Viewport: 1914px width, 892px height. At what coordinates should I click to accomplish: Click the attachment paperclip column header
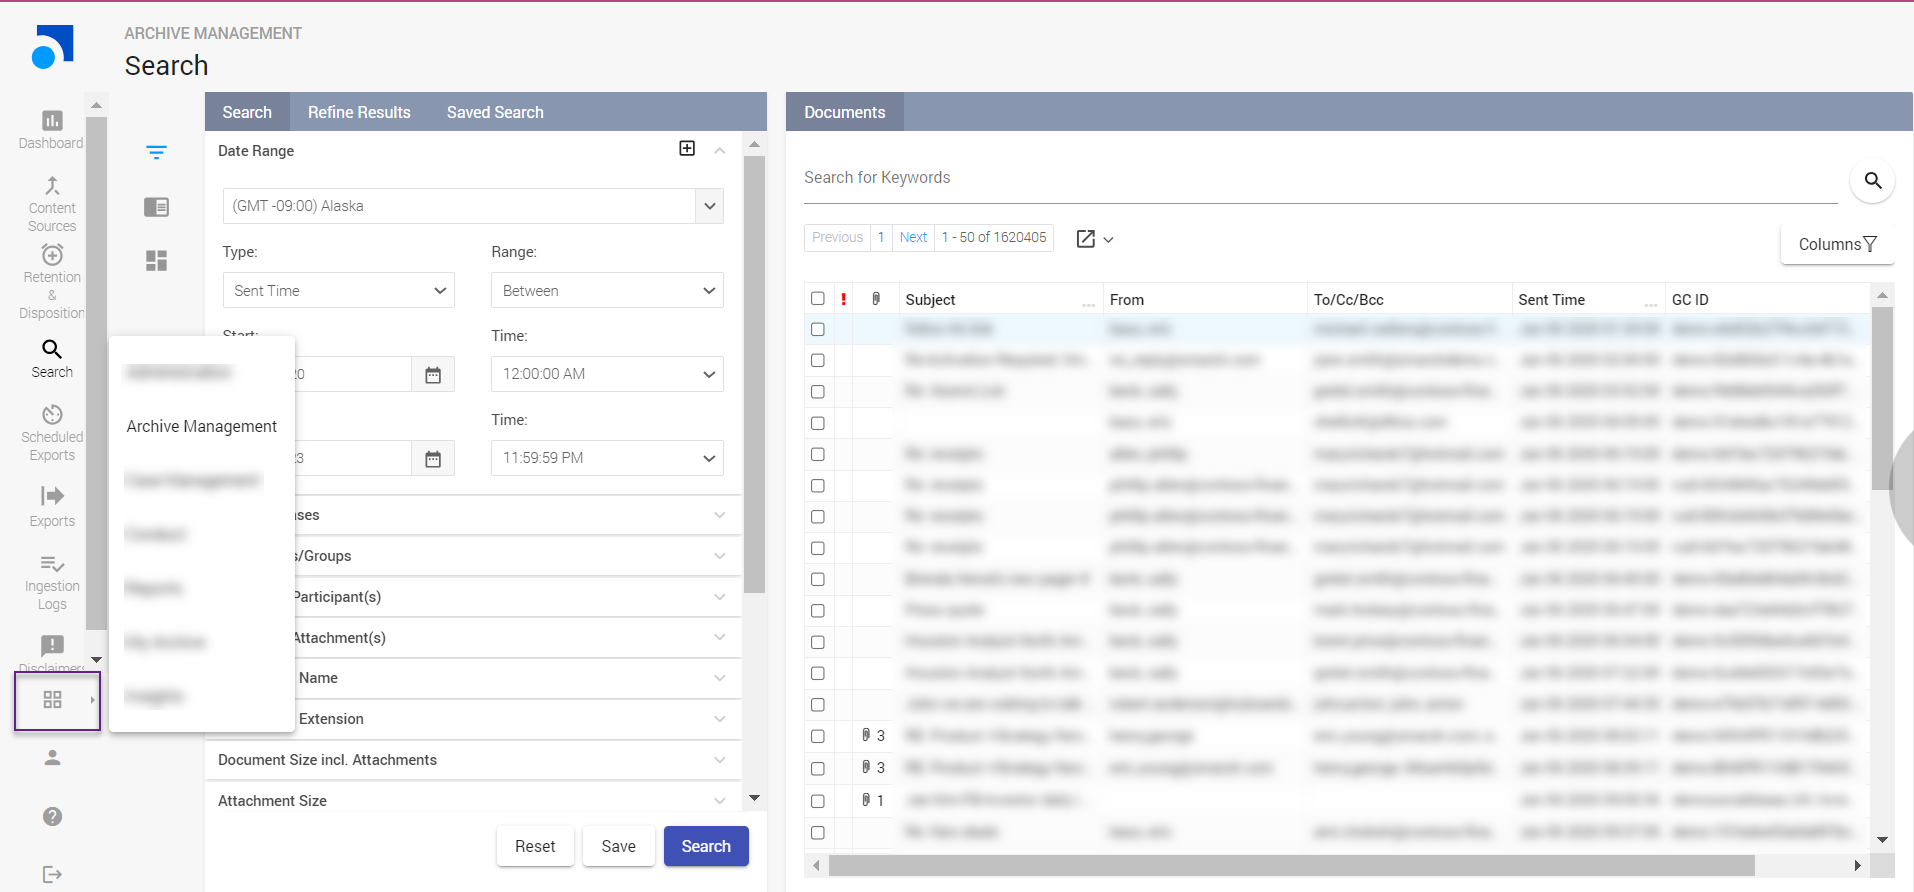(x=876, y=299)
